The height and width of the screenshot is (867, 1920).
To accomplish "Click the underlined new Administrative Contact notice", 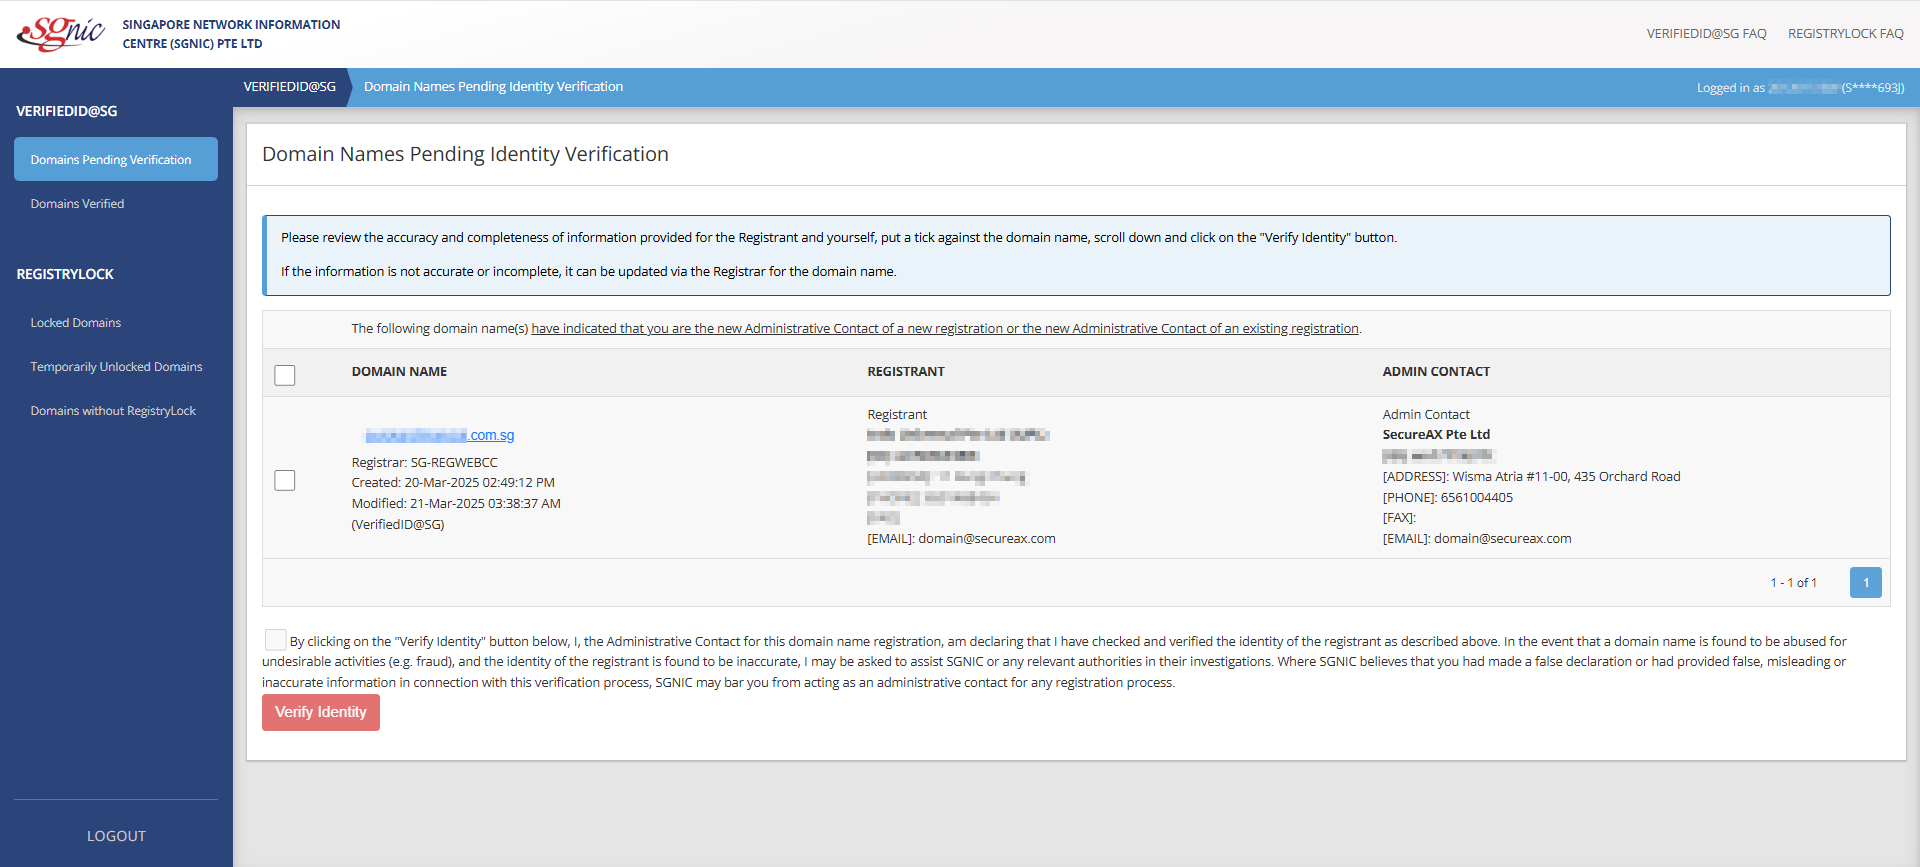I will point(944,329).
